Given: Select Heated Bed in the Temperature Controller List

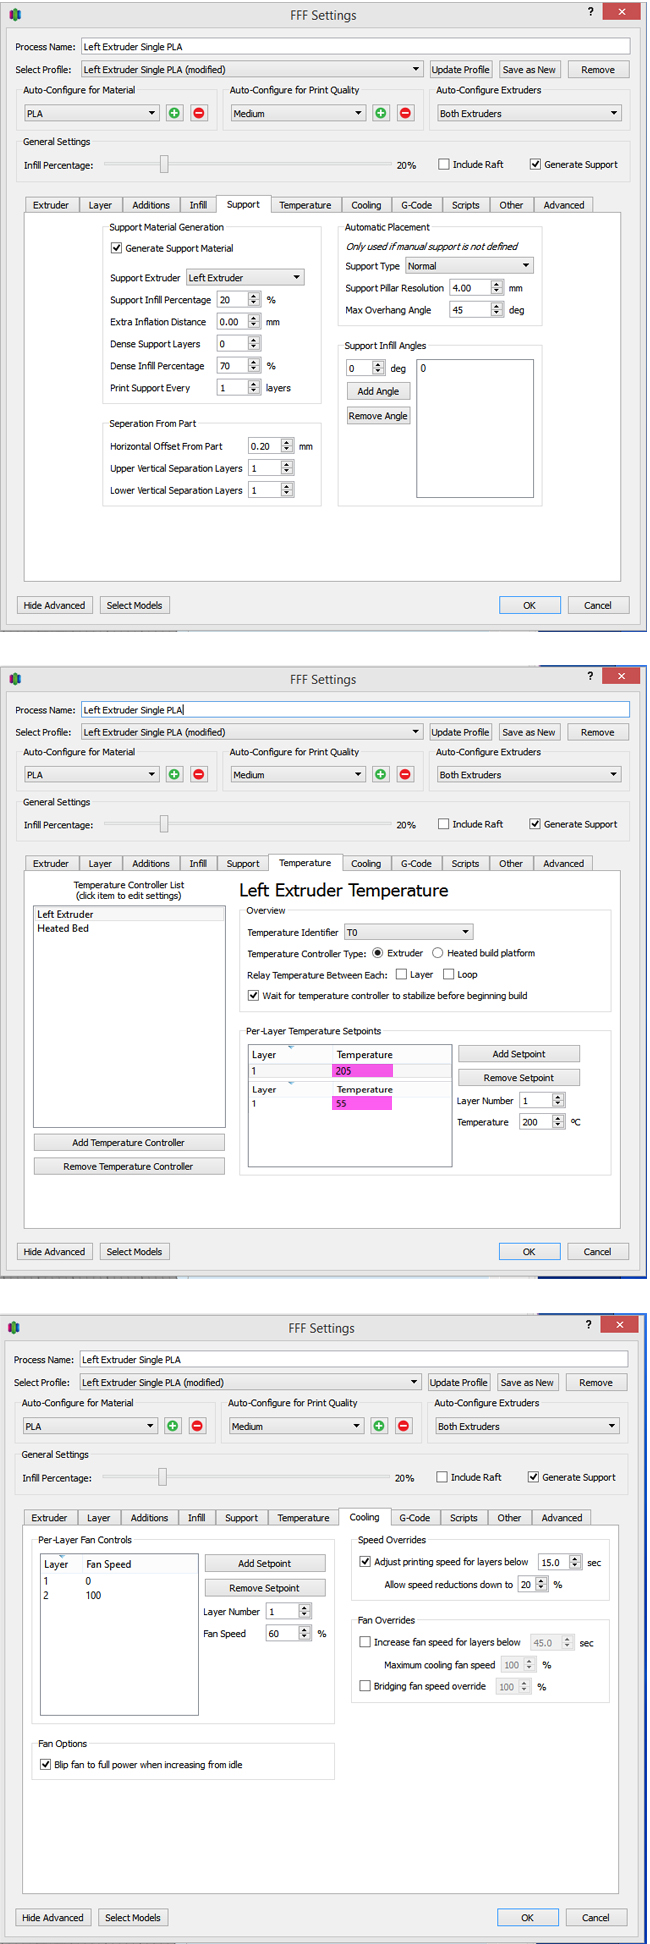Looking at the screenshot, I should point(63,929).
